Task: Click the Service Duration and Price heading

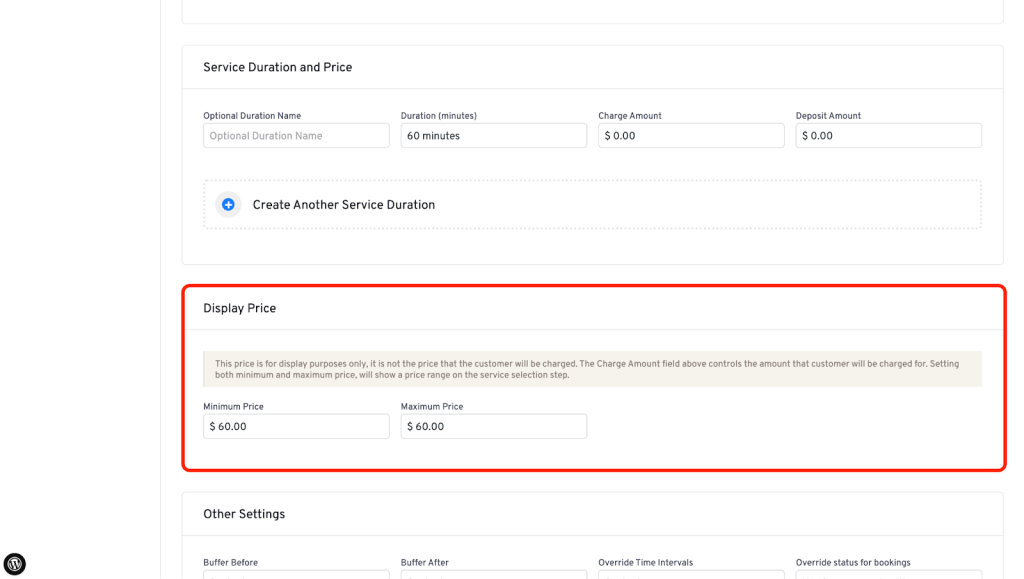Action: (277, 68)
